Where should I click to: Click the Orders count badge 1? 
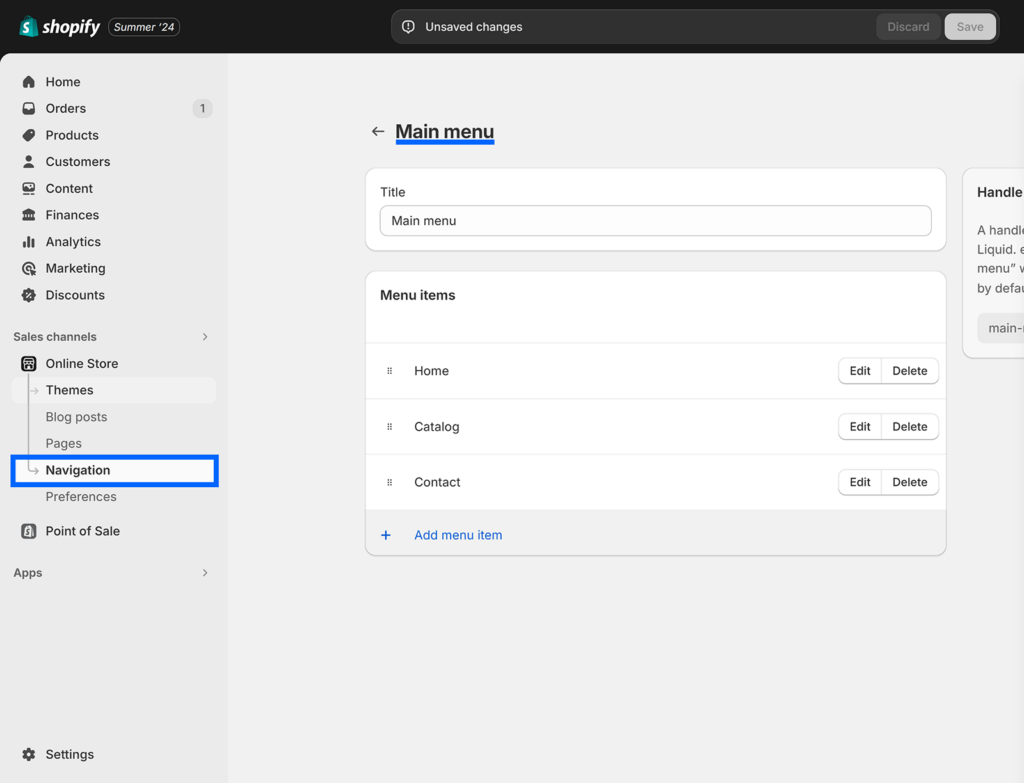pyautogui.click(x=202, y=108)
